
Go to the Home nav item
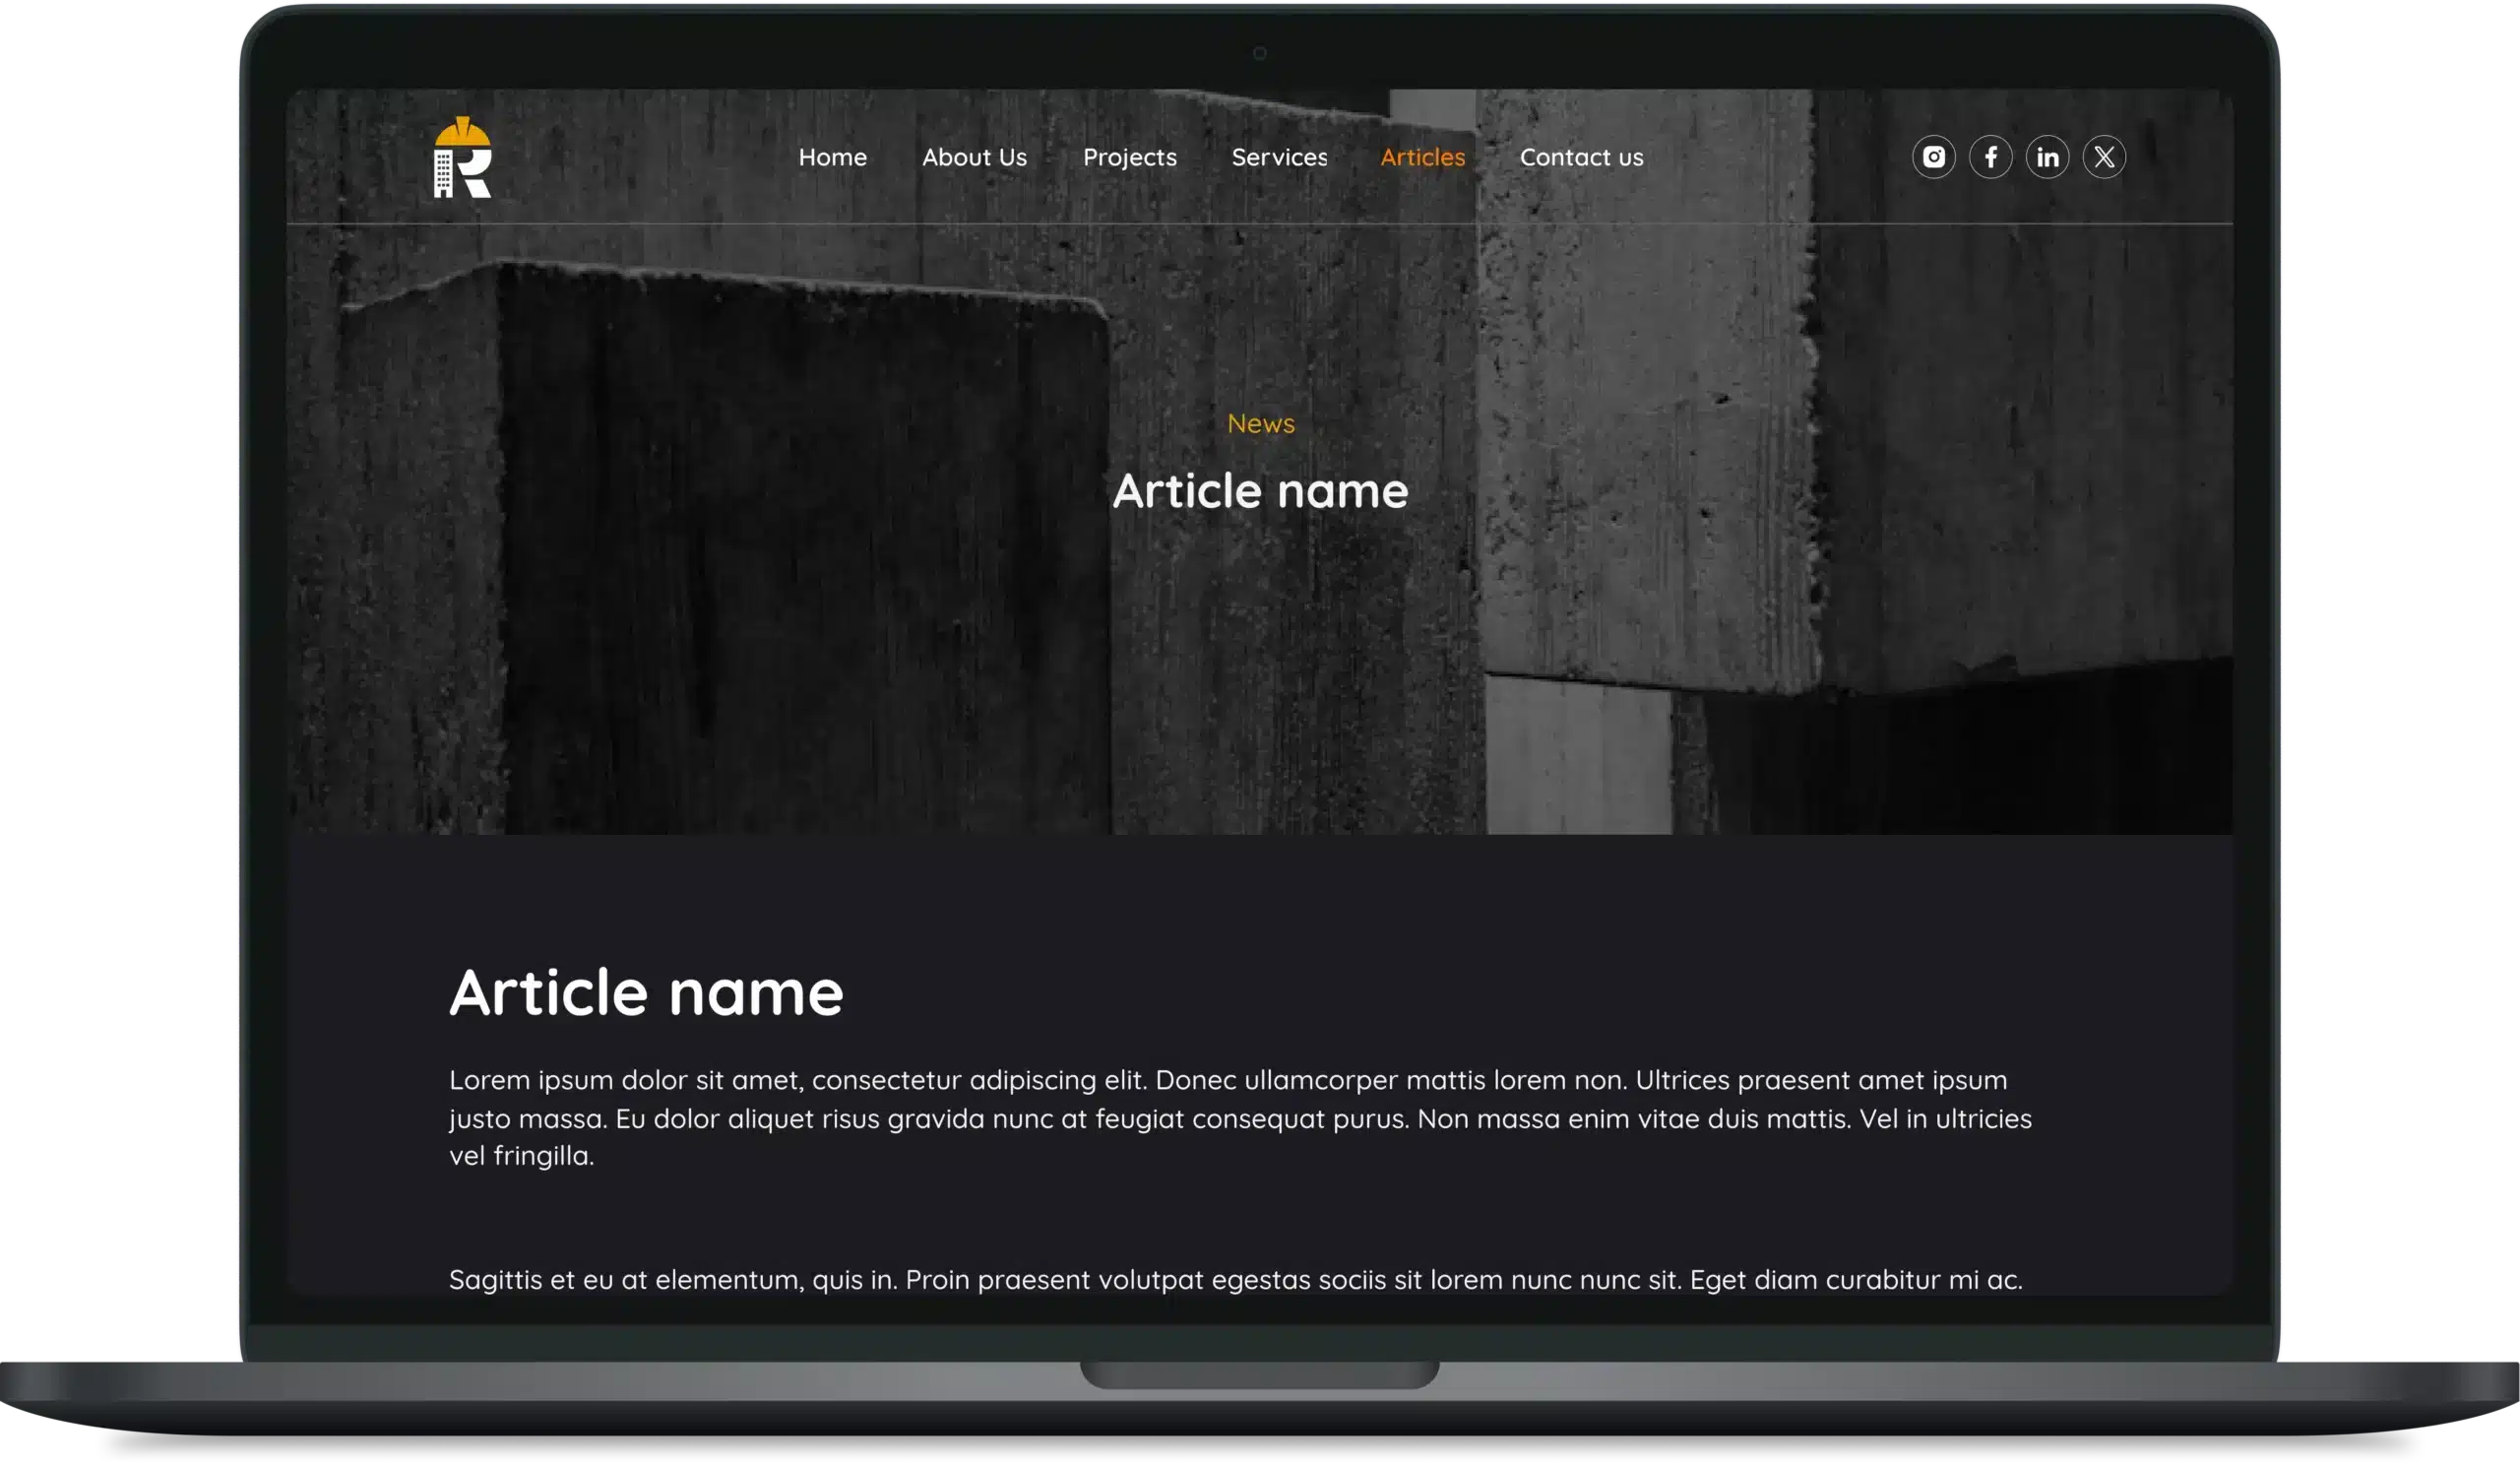point(832,157)
